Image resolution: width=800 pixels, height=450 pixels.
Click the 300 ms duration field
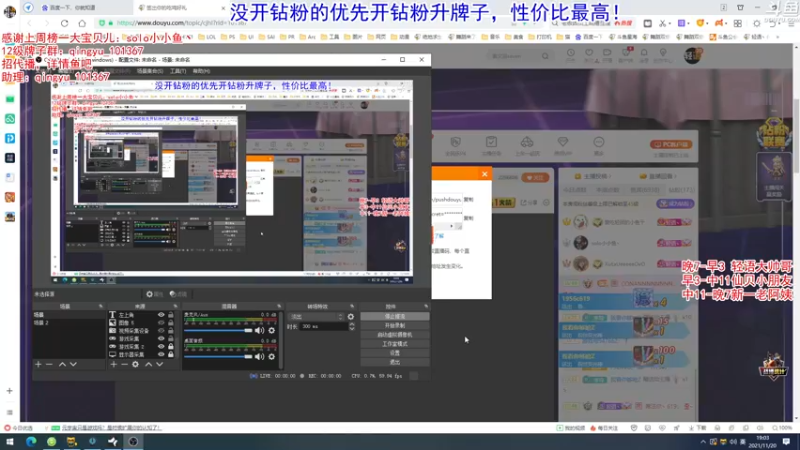(x=324, y=327)
